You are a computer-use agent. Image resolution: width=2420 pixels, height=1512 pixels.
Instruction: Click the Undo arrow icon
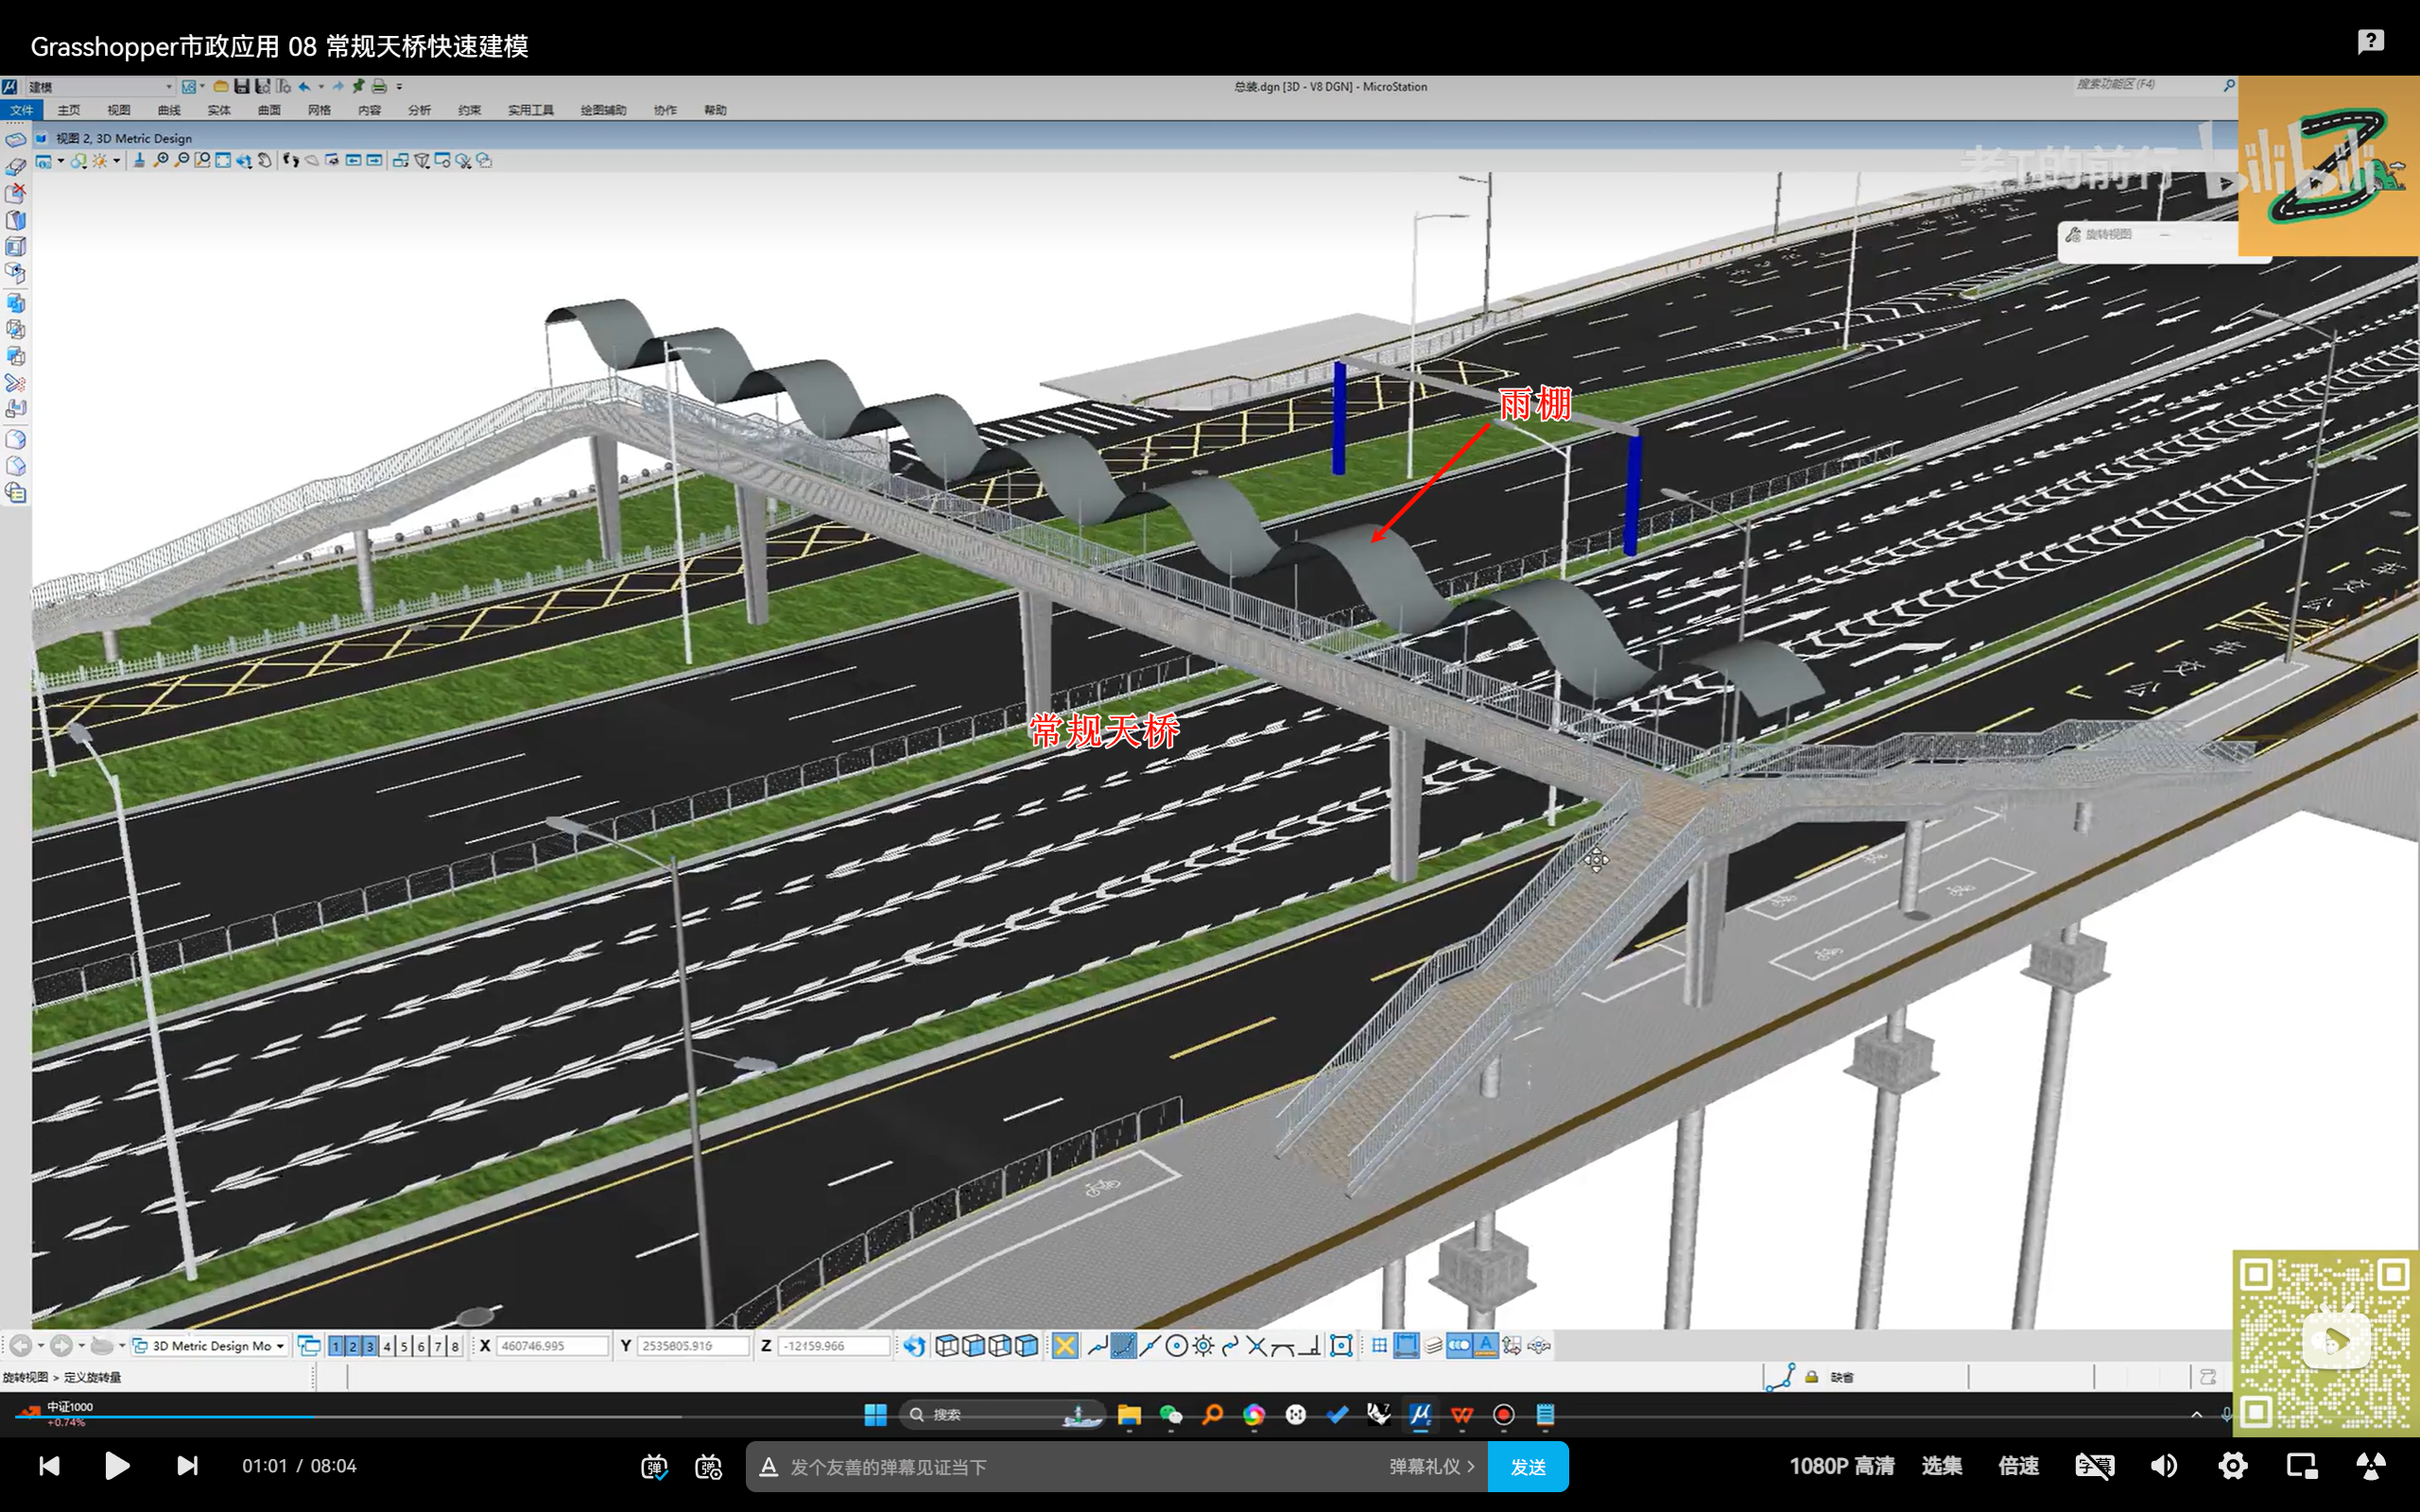click(x=304, y=87)
